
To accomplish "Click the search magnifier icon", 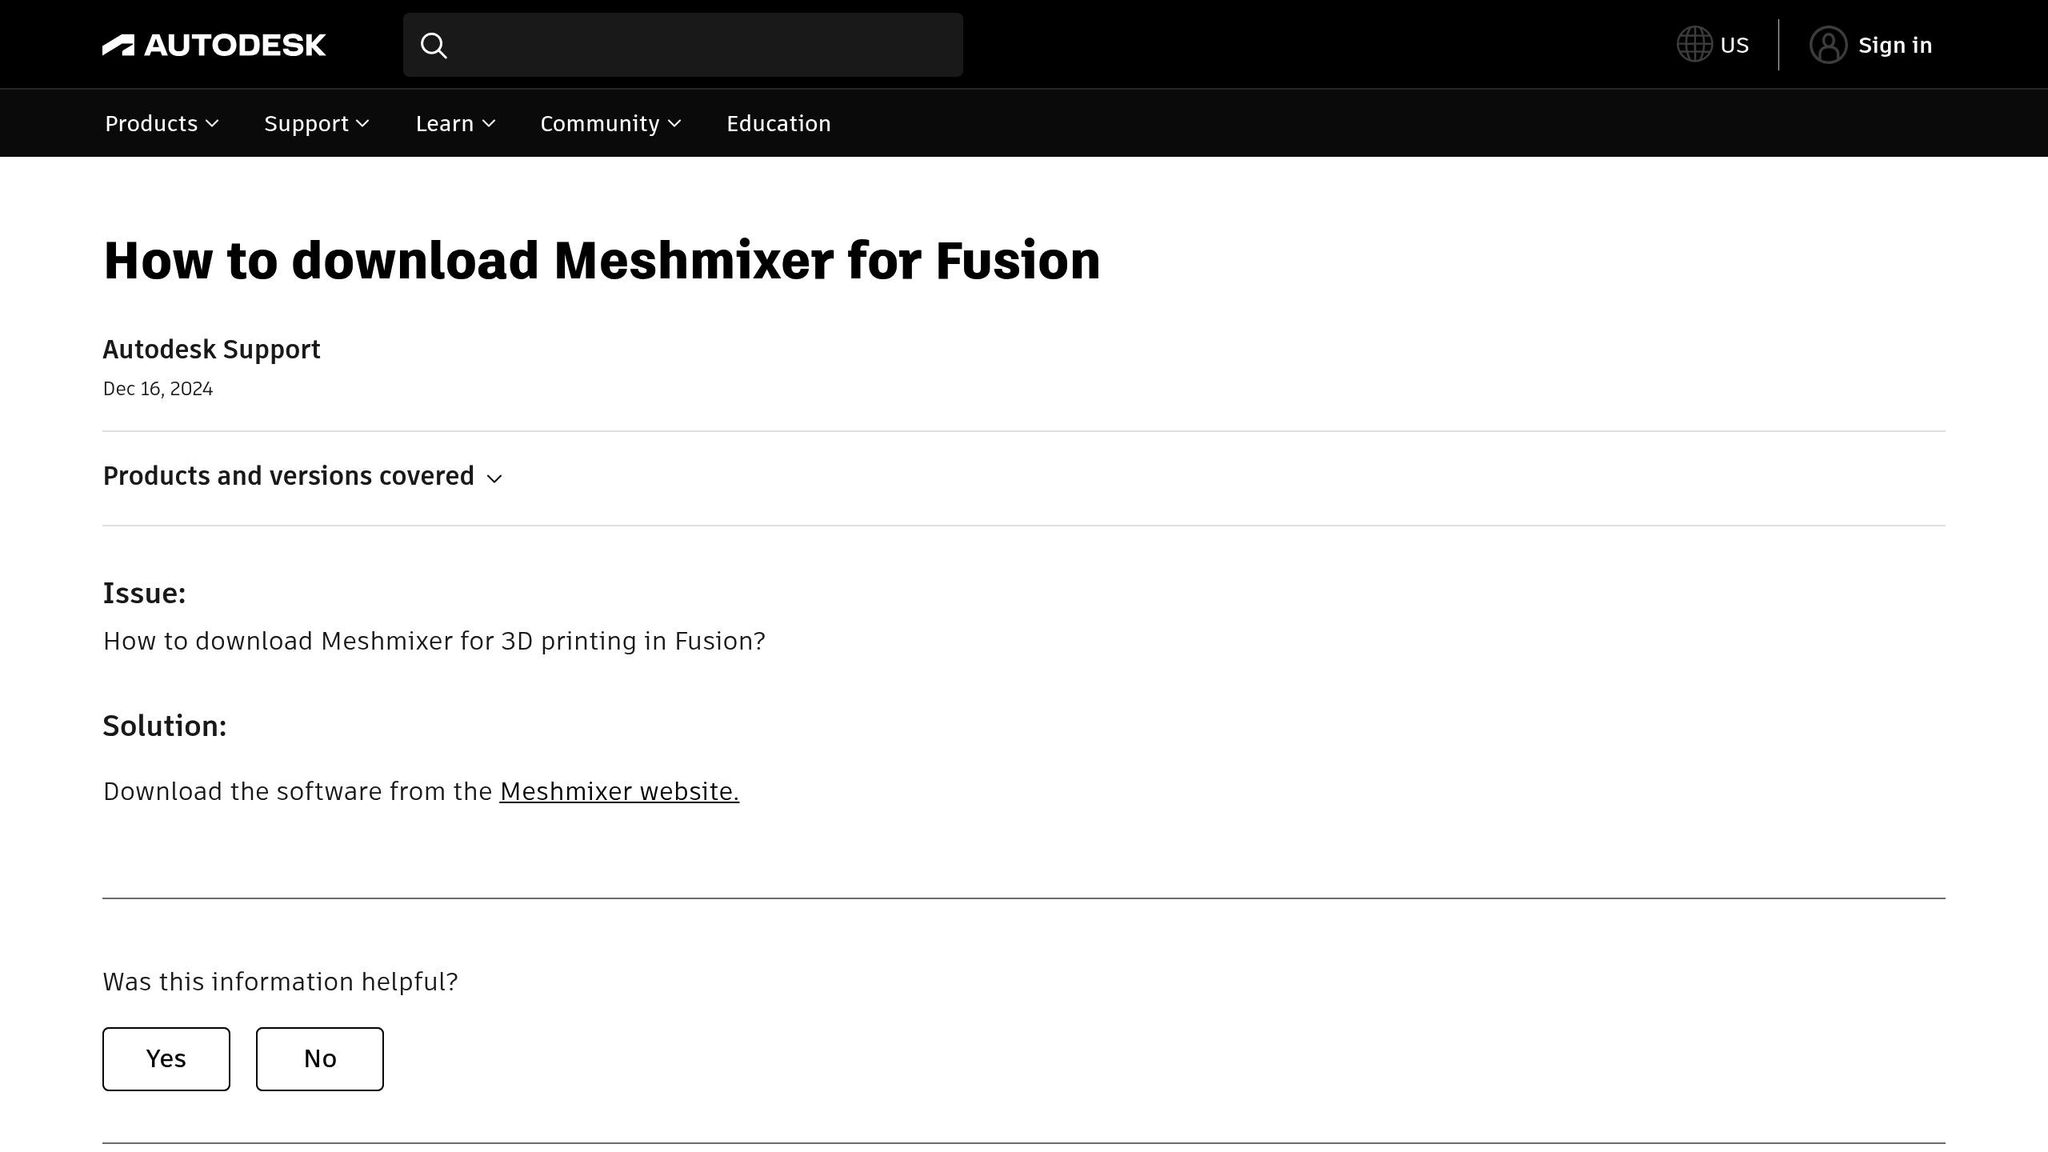I will (x=433, y=45).
